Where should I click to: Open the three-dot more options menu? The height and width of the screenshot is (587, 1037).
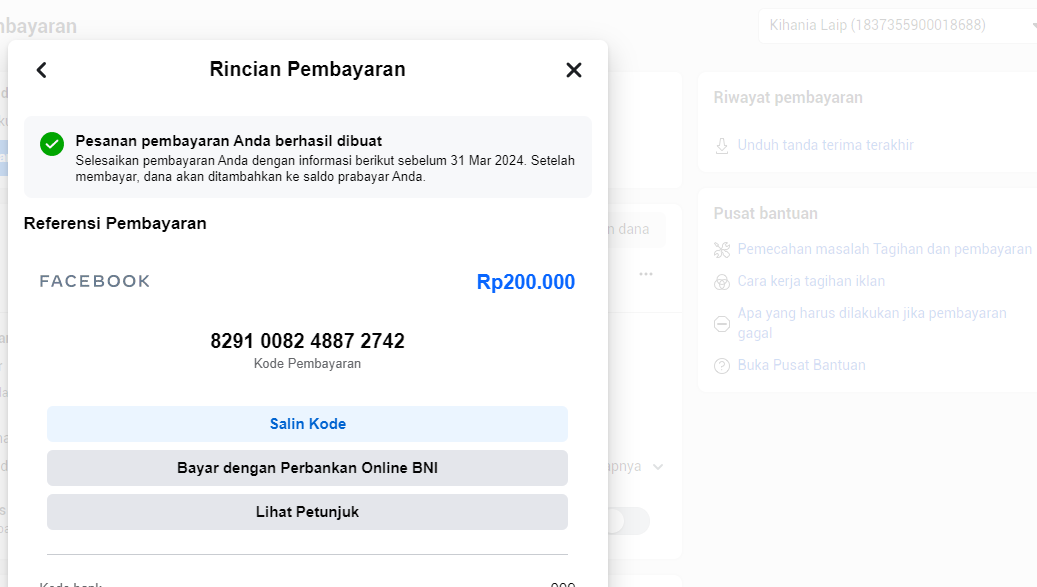pyautogui.click(x=646, y=274)
